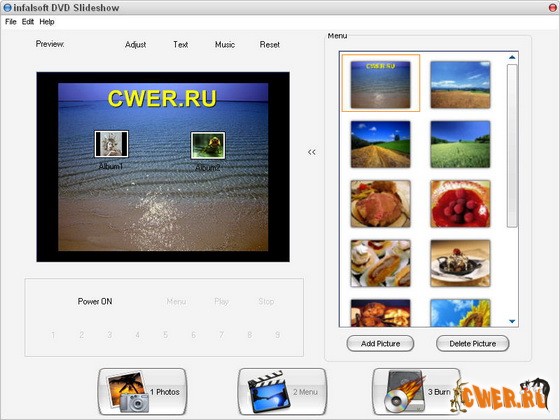This screenshot has width=560, height=420.
Task: Click the vertical scrollbar thumb in menu list
Action: [x=512, y=145]
